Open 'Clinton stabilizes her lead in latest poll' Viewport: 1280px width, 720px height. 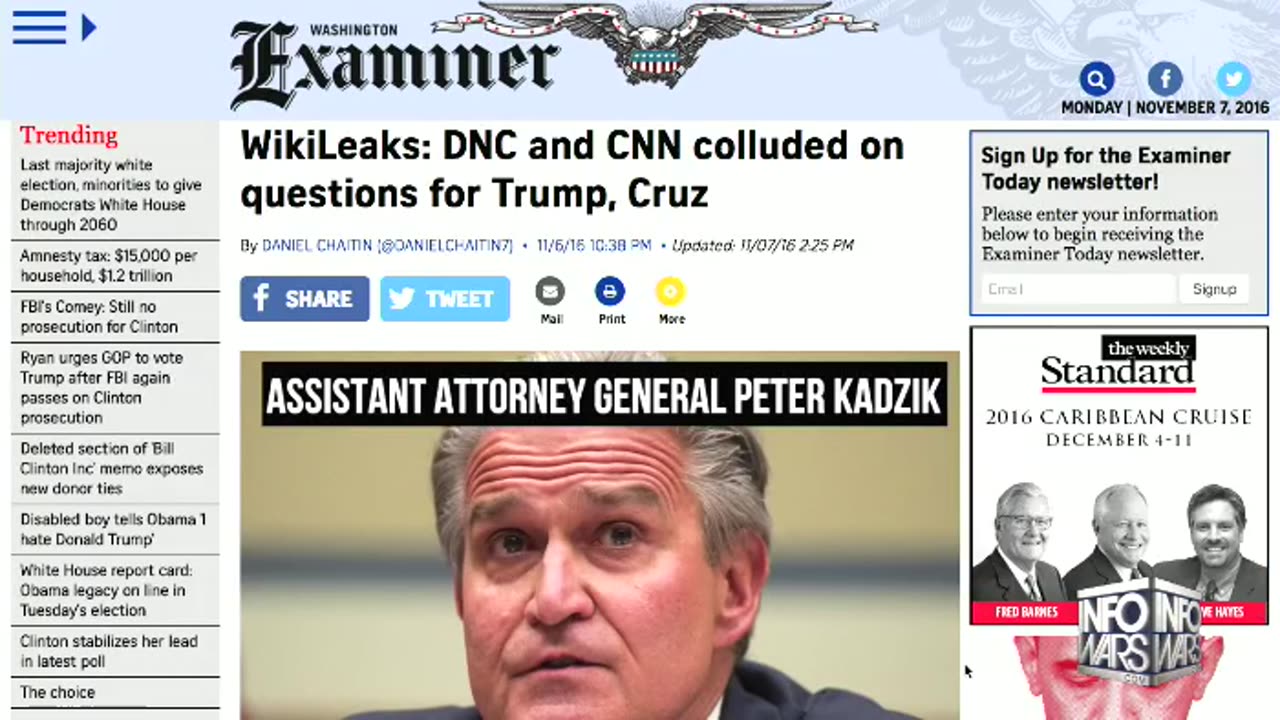(109, 651)
